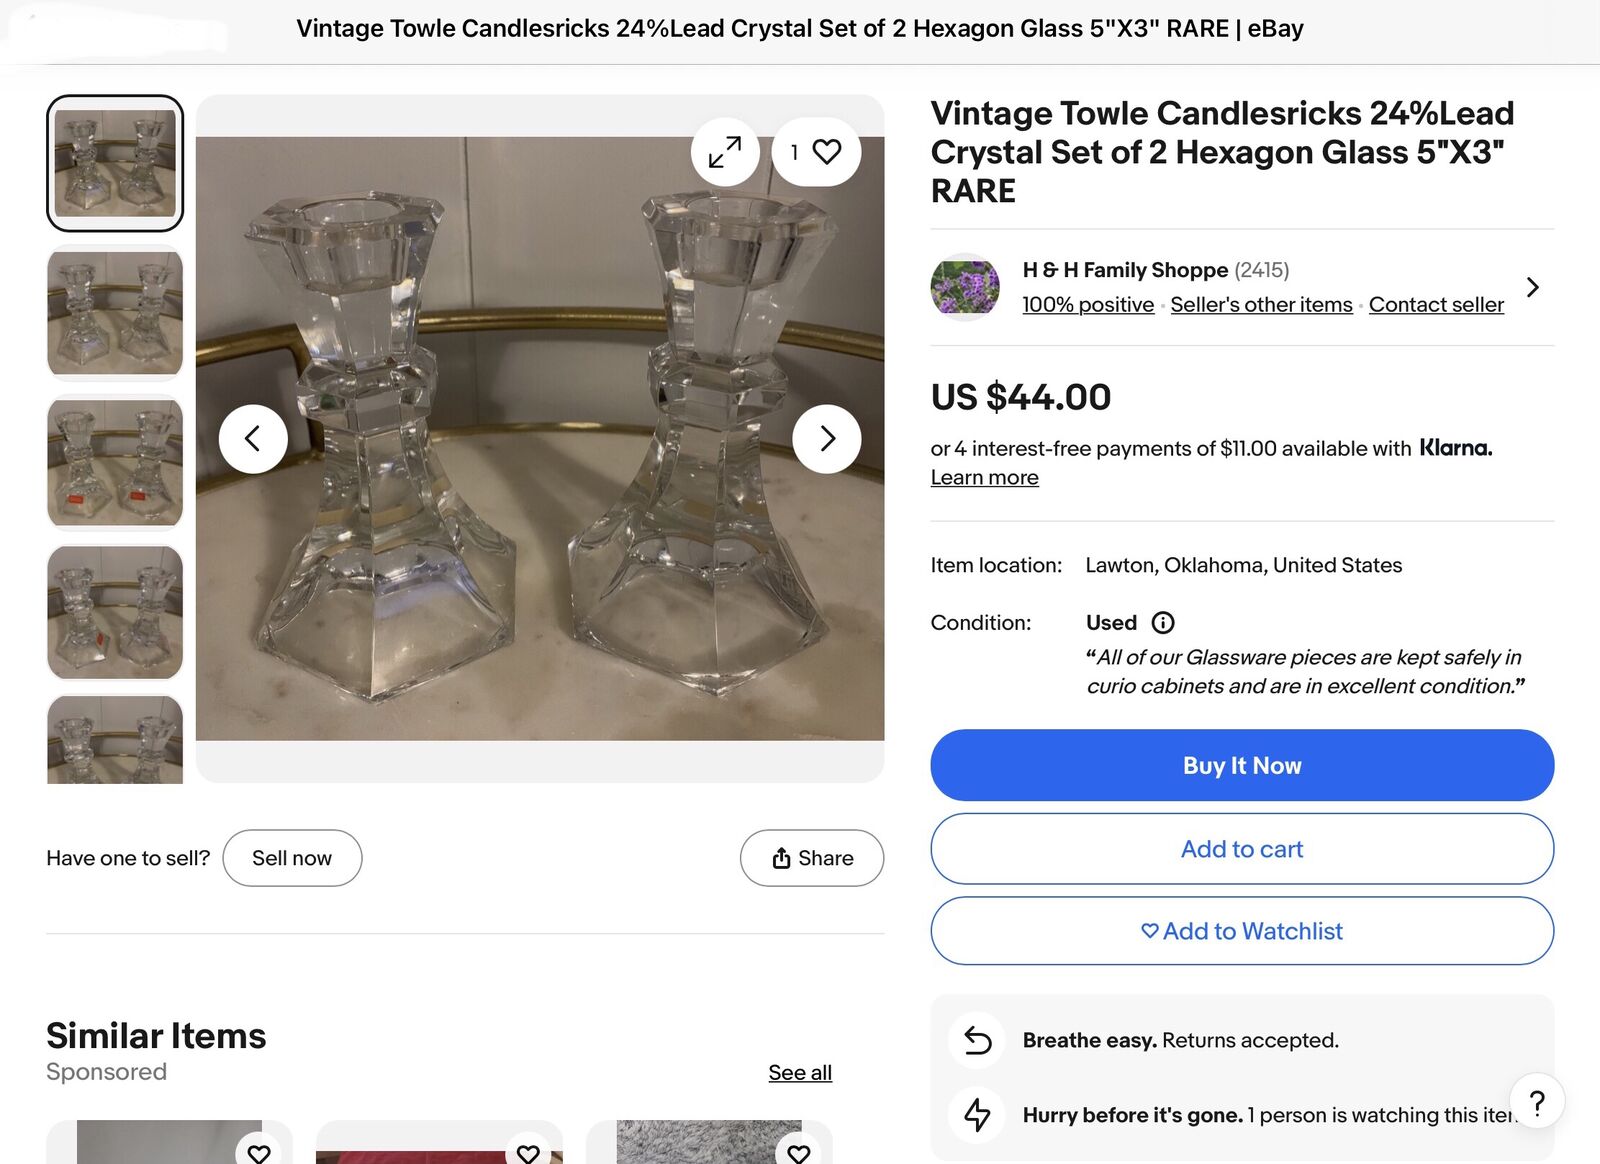Go to the previous product photo
Screen dimensions: 1600x1164
[253, 438]
